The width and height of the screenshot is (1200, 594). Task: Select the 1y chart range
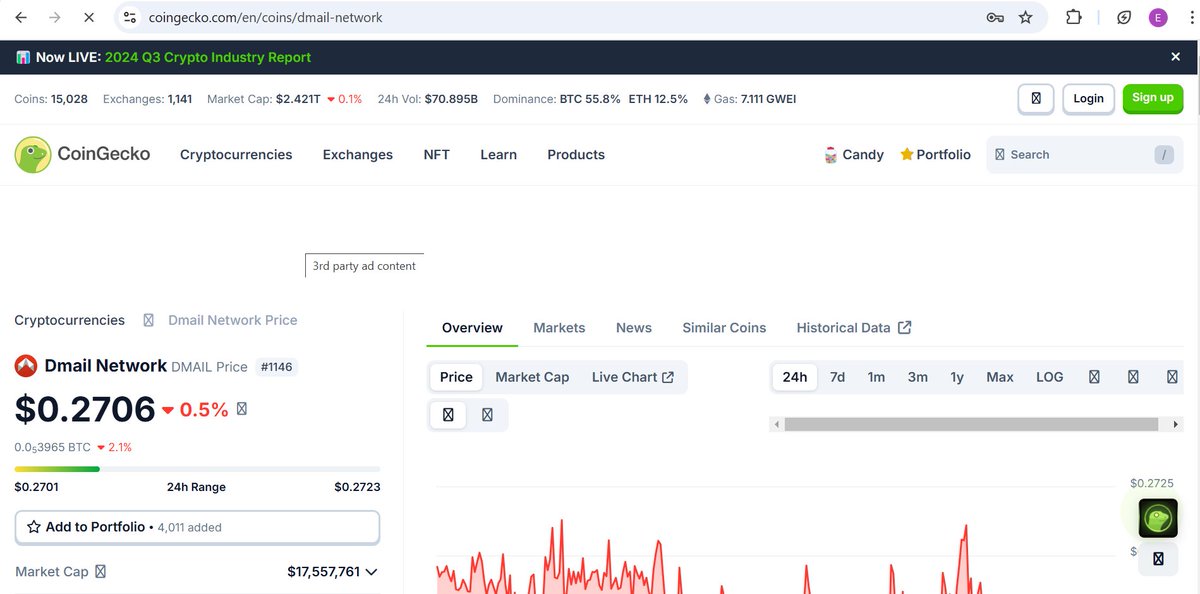point(957,377)
